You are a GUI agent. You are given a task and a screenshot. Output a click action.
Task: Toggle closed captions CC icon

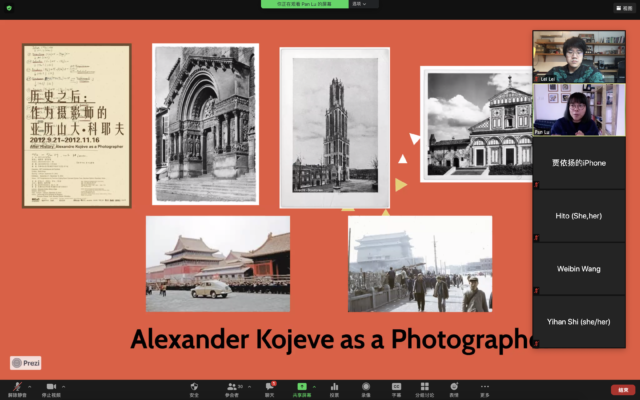396,386
